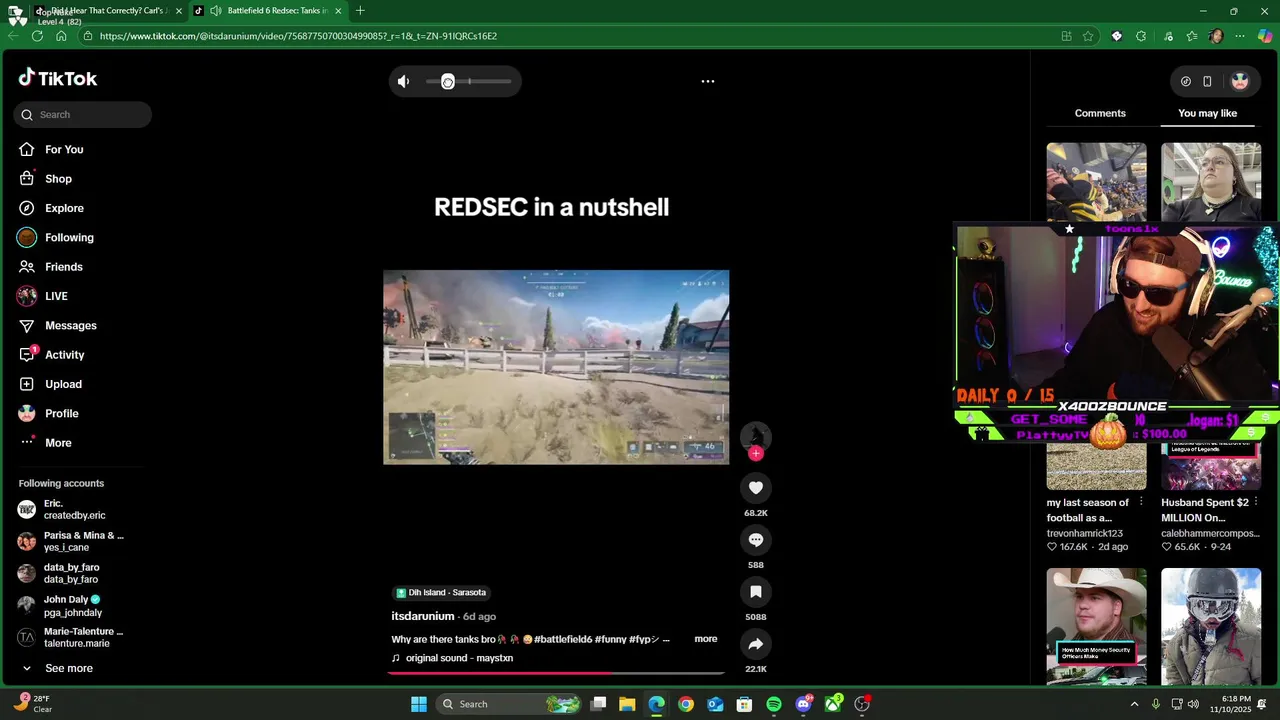1280x720 pixels.
Task: Click the TikTok search field
Action: tap(83, 115)
